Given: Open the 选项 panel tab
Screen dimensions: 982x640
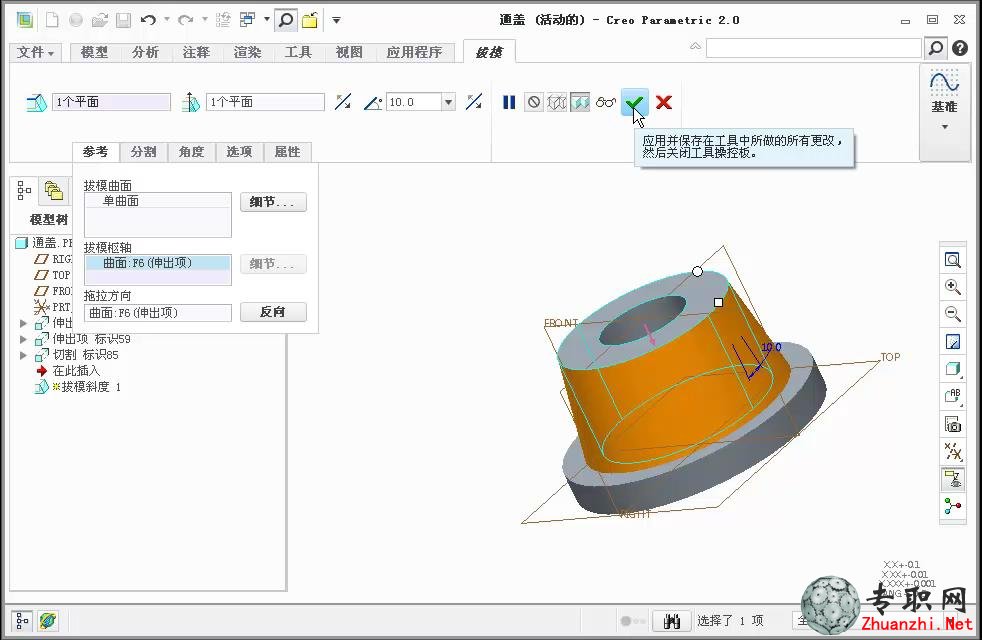Looking at the screenshot, I should pos(239,152).
